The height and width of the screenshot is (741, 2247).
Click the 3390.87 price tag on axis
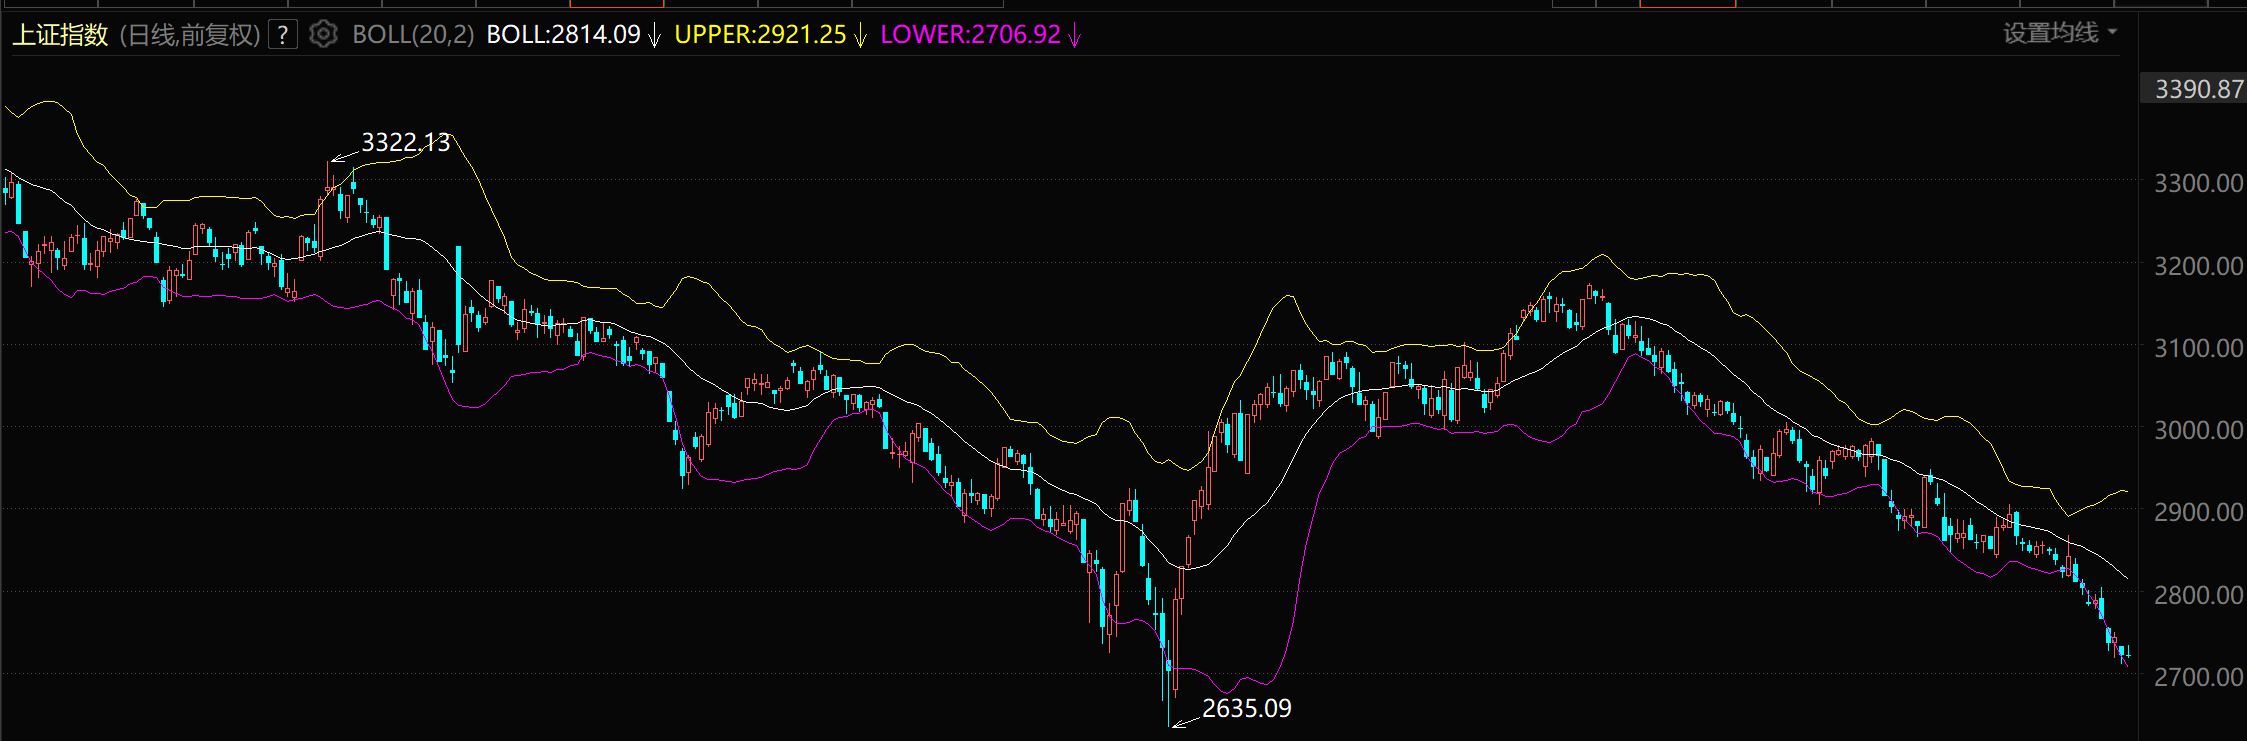2198,89
